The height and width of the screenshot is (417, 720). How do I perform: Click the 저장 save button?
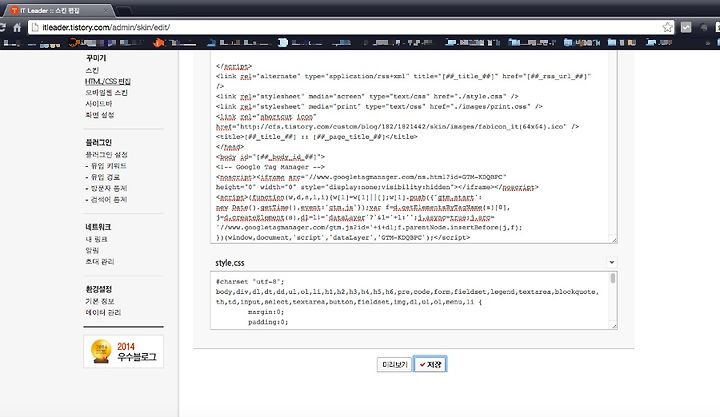click(430, 364)
